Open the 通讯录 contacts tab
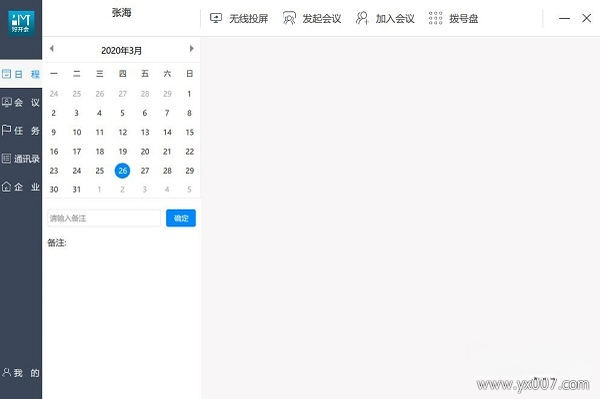The height and width of the screenshot is (399, 600). [x=21, y=159]
